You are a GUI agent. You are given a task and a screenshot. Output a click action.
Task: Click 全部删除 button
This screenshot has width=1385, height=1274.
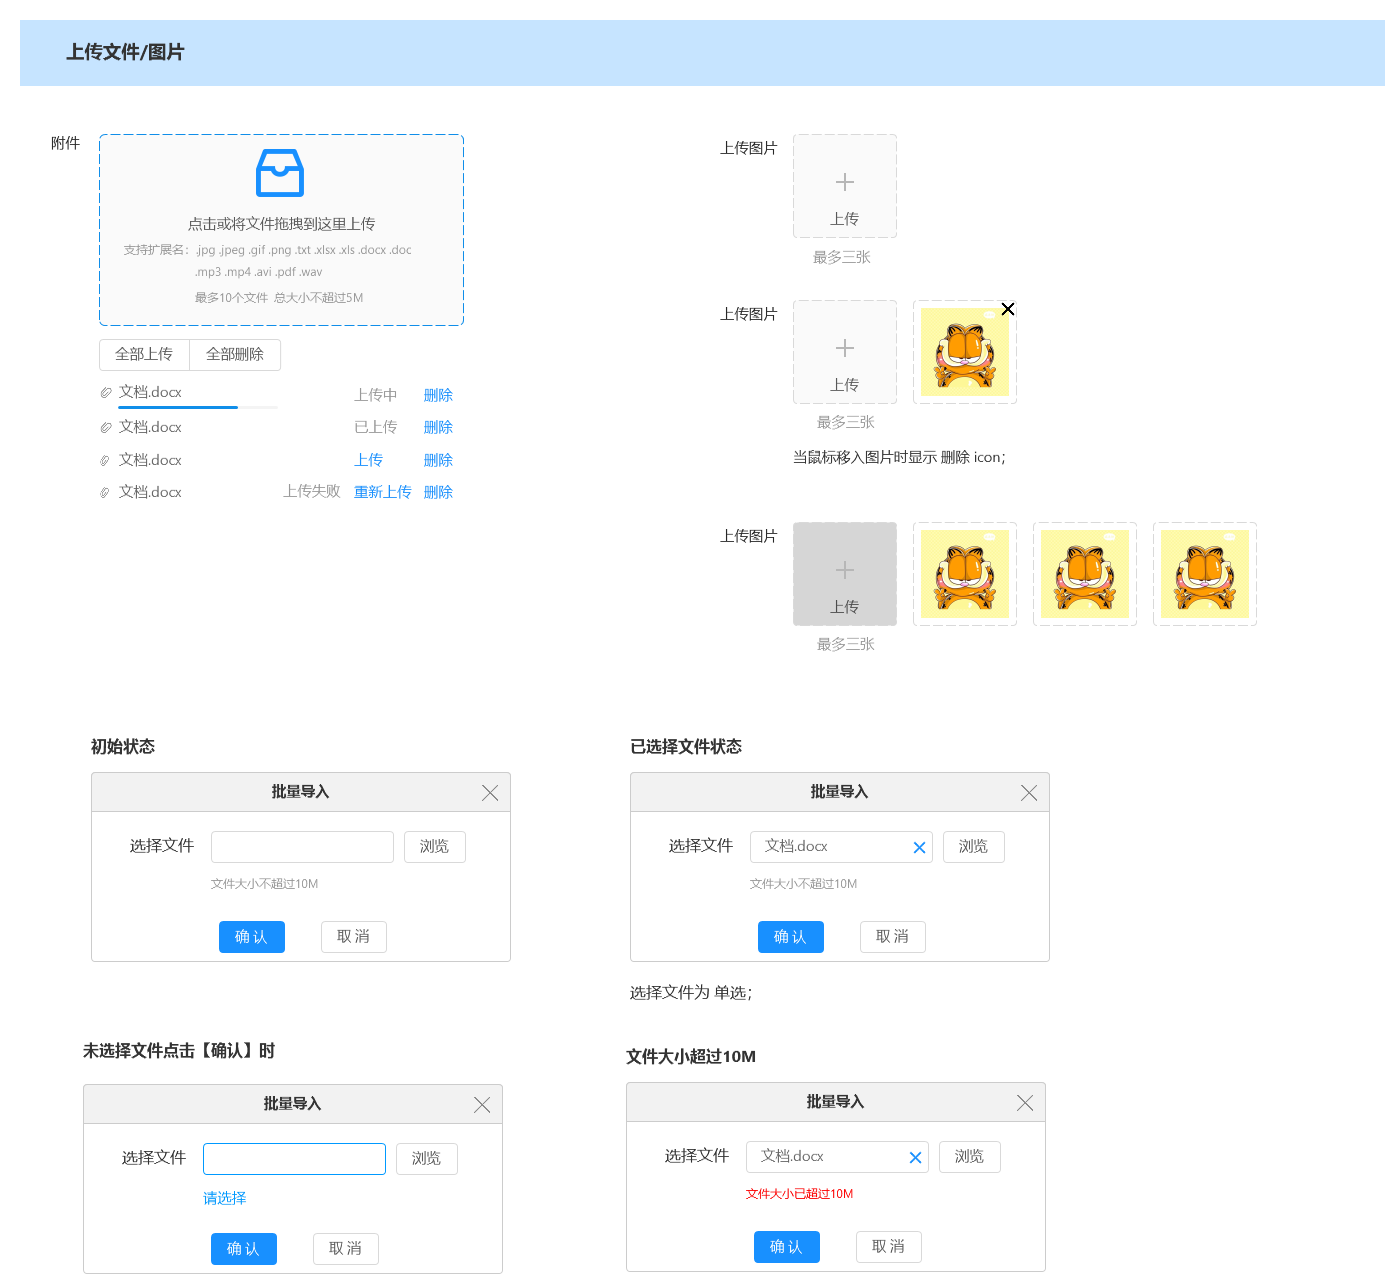click(x=235, y=355)
